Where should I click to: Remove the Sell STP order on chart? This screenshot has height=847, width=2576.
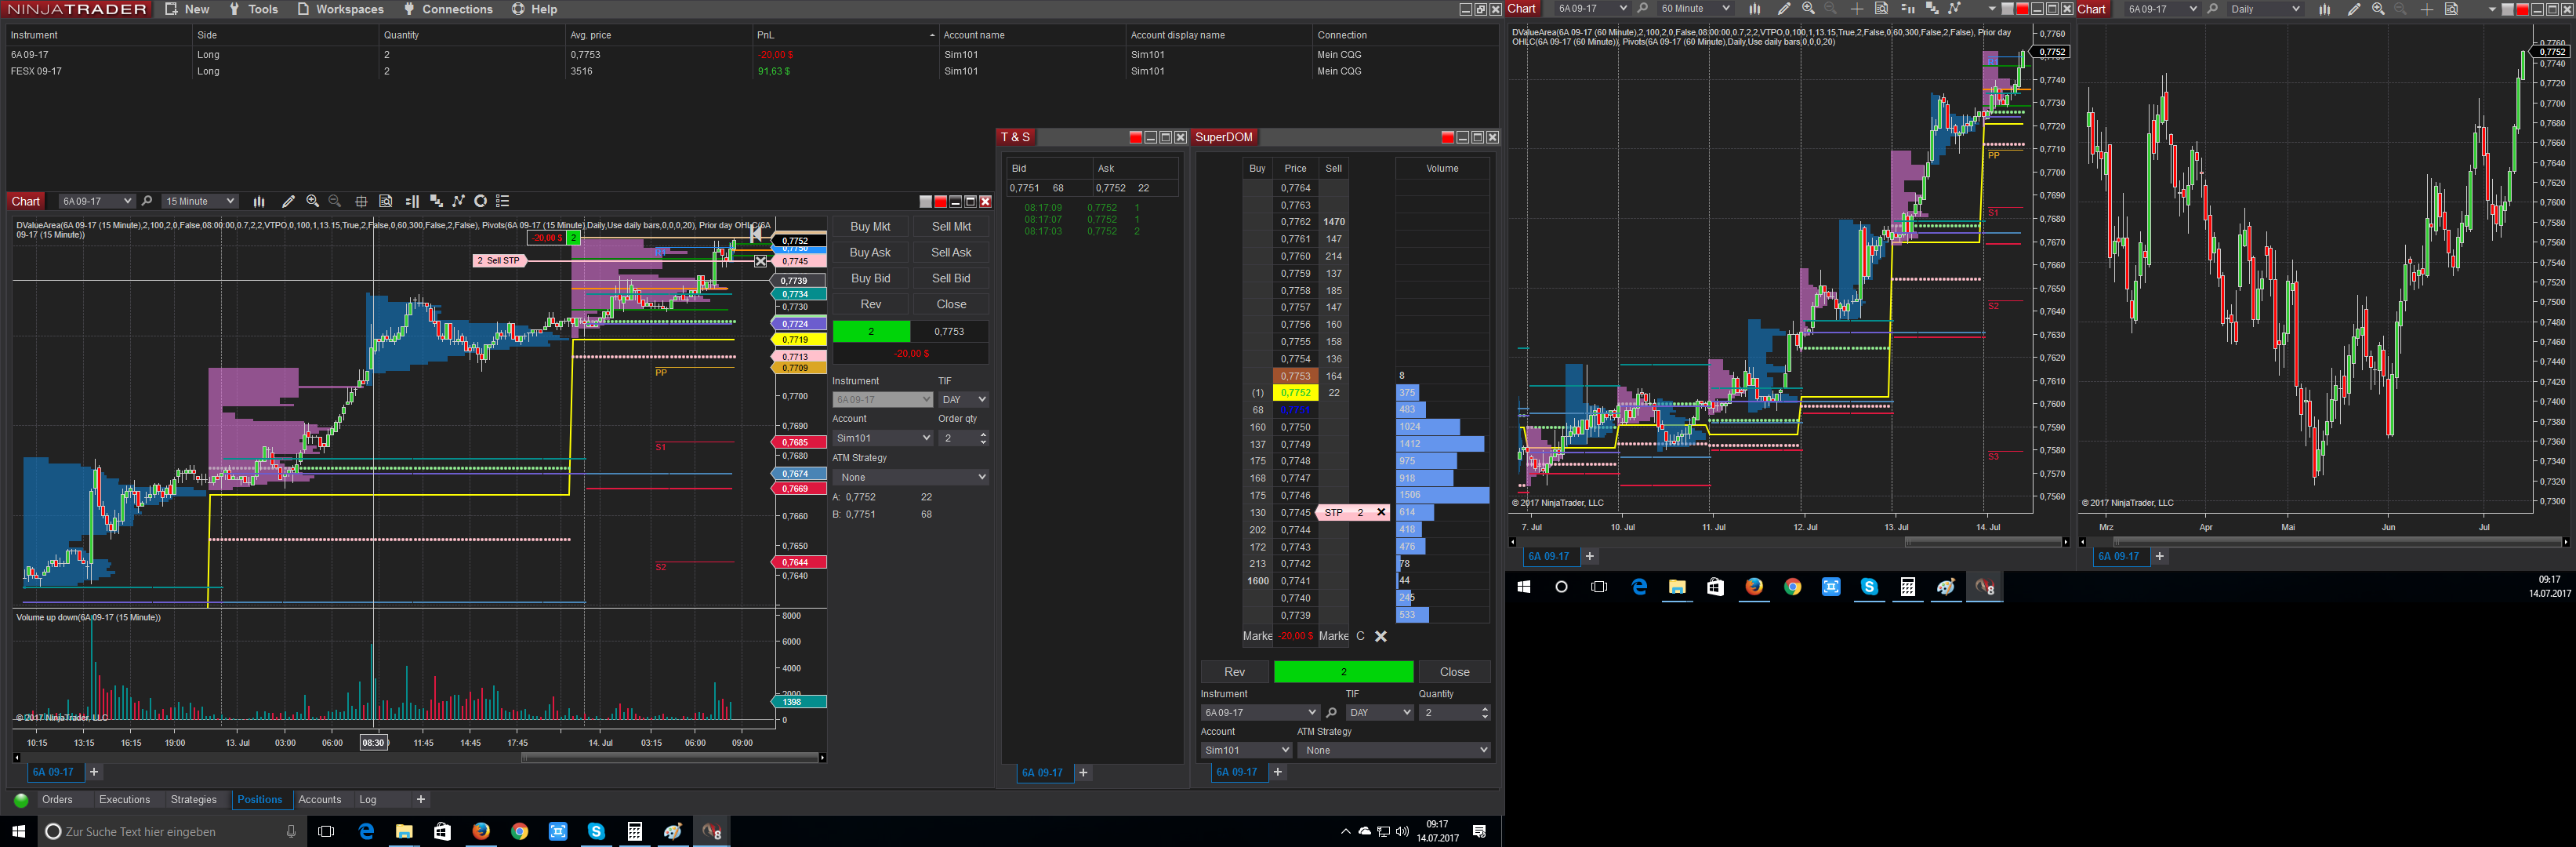tap(760, 261)
